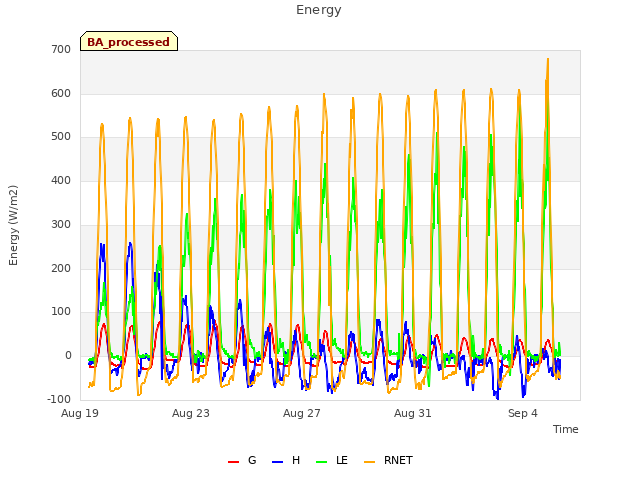Click the Aug 19 x-axis label
Image resolution: width=640 pixels, height=480 pixels.
pos(80,413)
